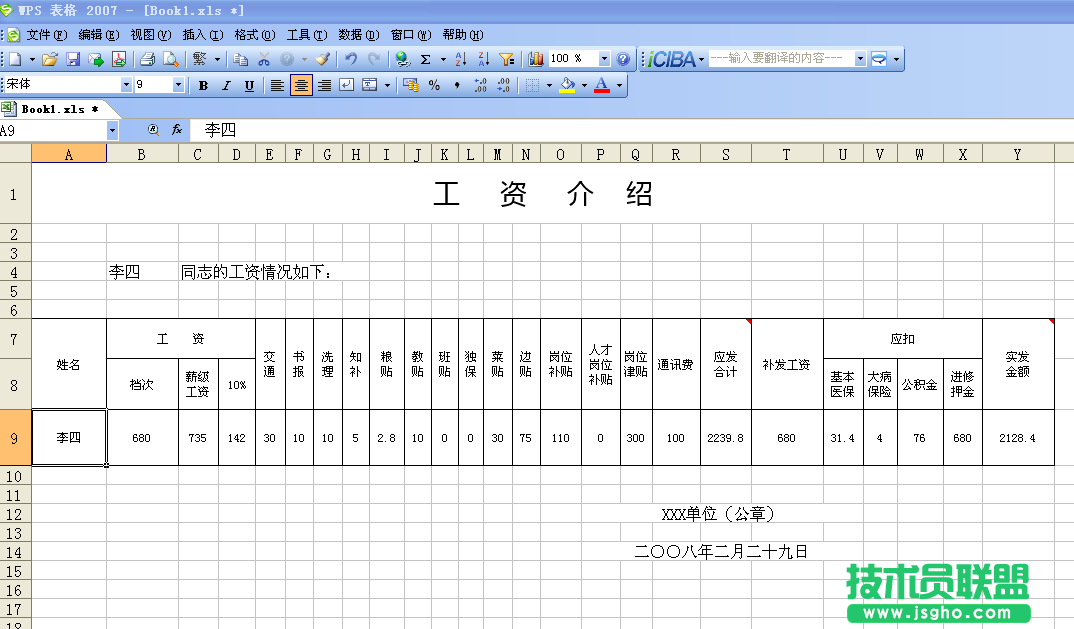Open the border style dropdown
This screenshot has height=629, width=1074.
[549, 85]
